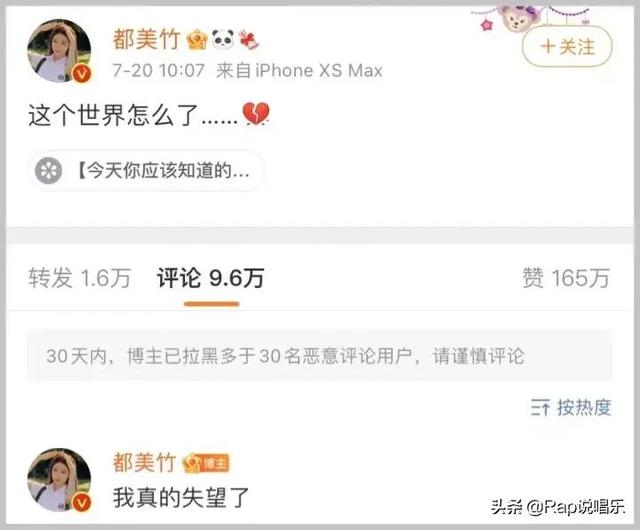Tap the grey flower icon in link card
Viewport: 640px width, 530px height.
48,170
